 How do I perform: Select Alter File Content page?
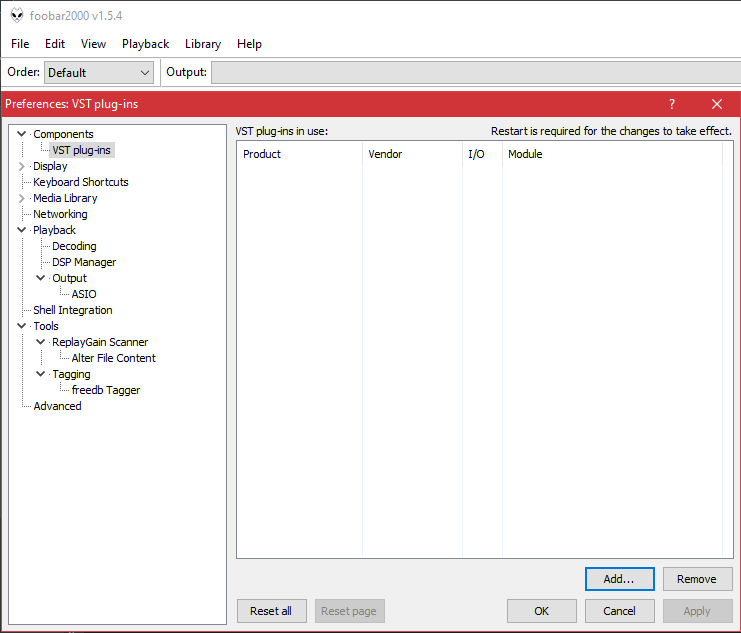click(x=113, y=358)
